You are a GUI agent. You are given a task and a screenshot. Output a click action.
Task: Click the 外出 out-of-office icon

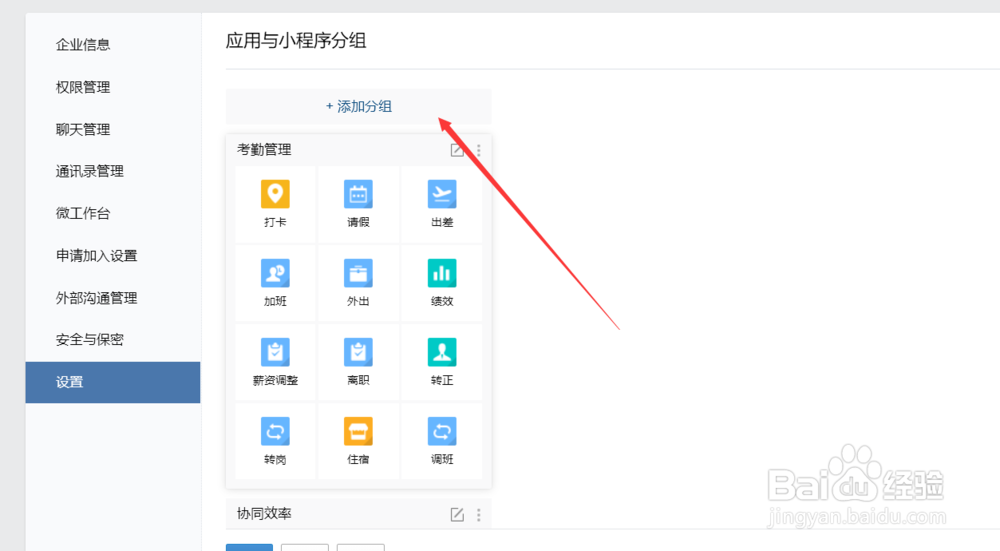tap(358, 274)
